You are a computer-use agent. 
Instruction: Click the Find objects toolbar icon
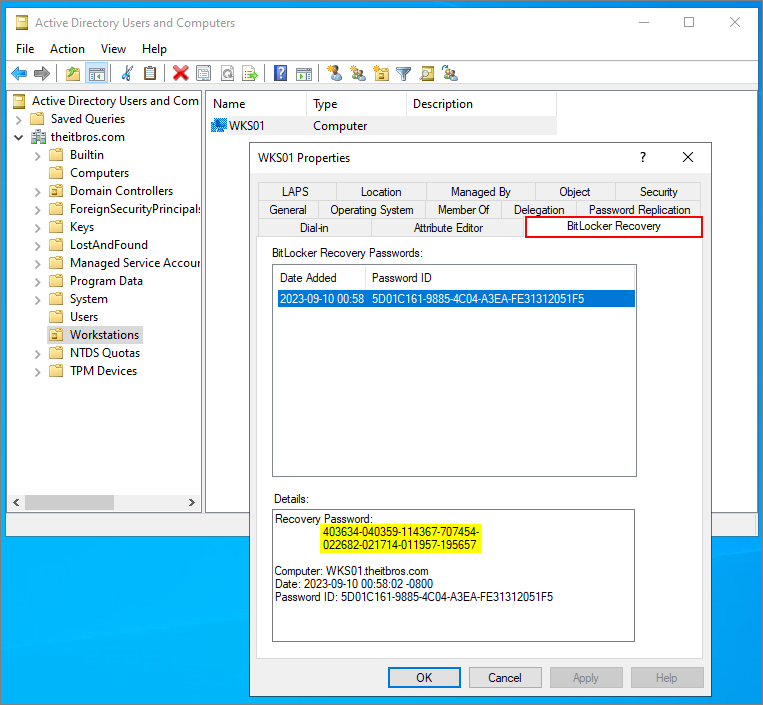[427, 73]
